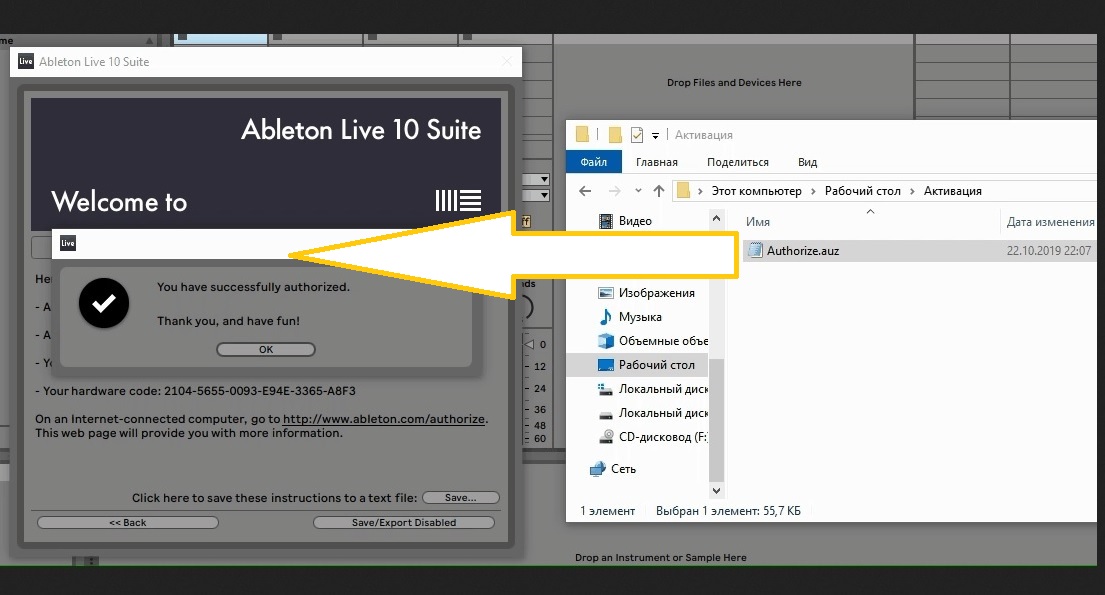1105x595 pixels.
Task: Click Save... to export instructions to text
Action: (x=460, y=497)
